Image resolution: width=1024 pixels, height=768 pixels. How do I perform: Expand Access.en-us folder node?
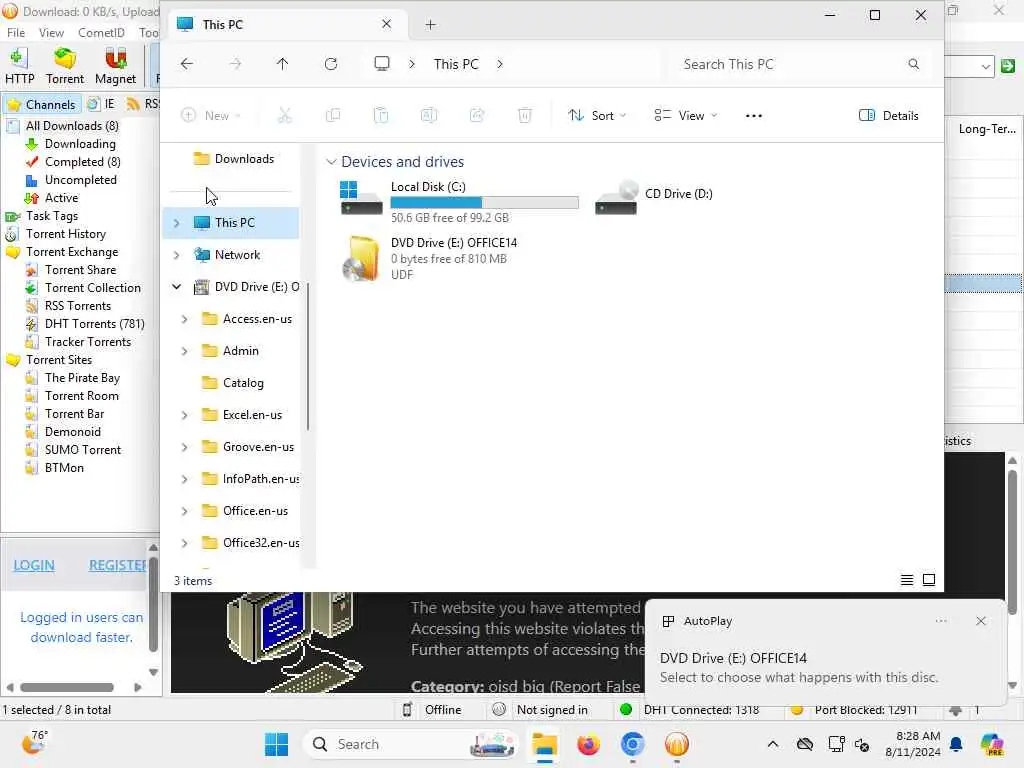tap(184, 319)
